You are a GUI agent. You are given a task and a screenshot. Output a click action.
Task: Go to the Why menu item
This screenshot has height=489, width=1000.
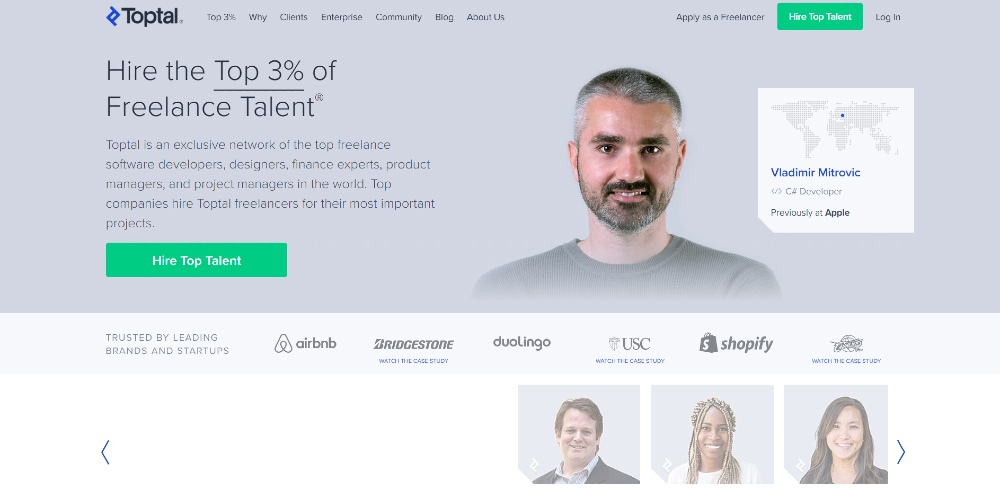coord(258,17)
